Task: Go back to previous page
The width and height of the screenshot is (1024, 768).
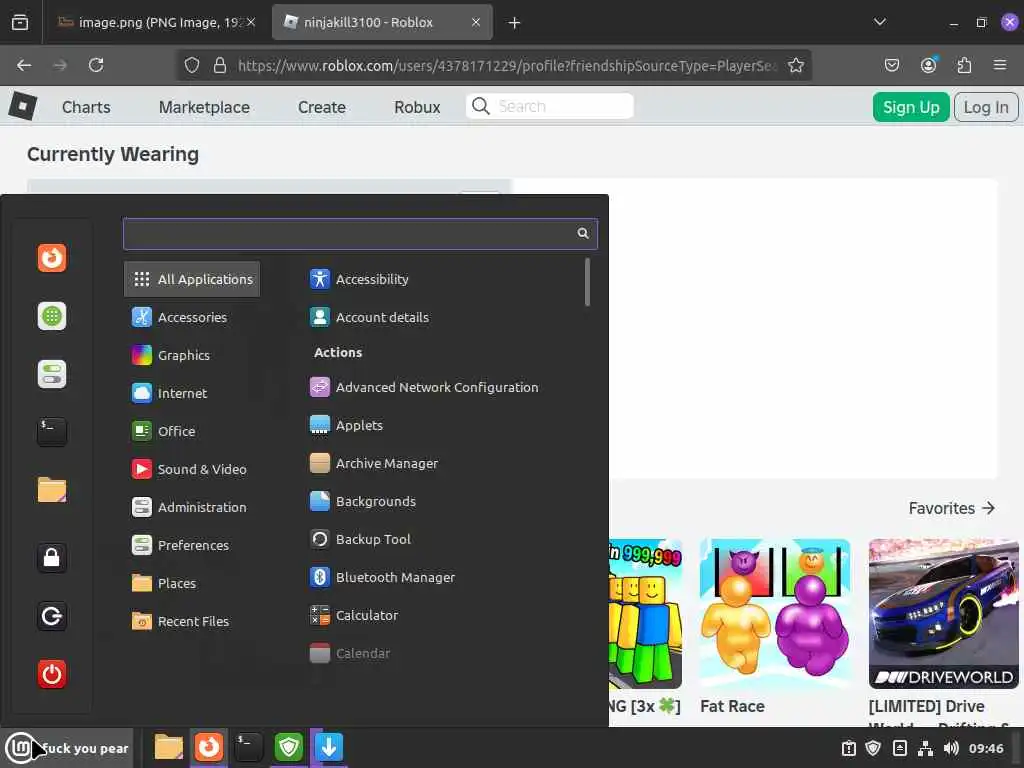Action: click(x=24, y=65)
